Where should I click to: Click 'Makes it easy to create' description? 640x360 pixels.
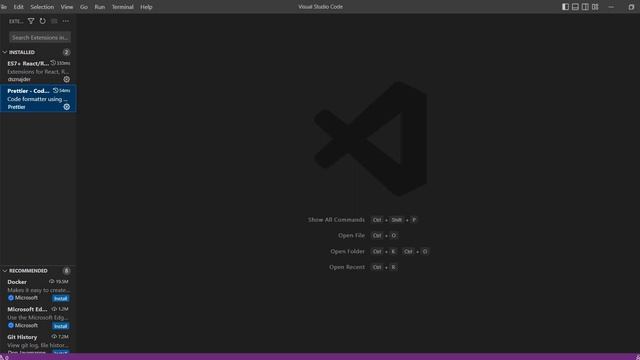coord(39,290)
